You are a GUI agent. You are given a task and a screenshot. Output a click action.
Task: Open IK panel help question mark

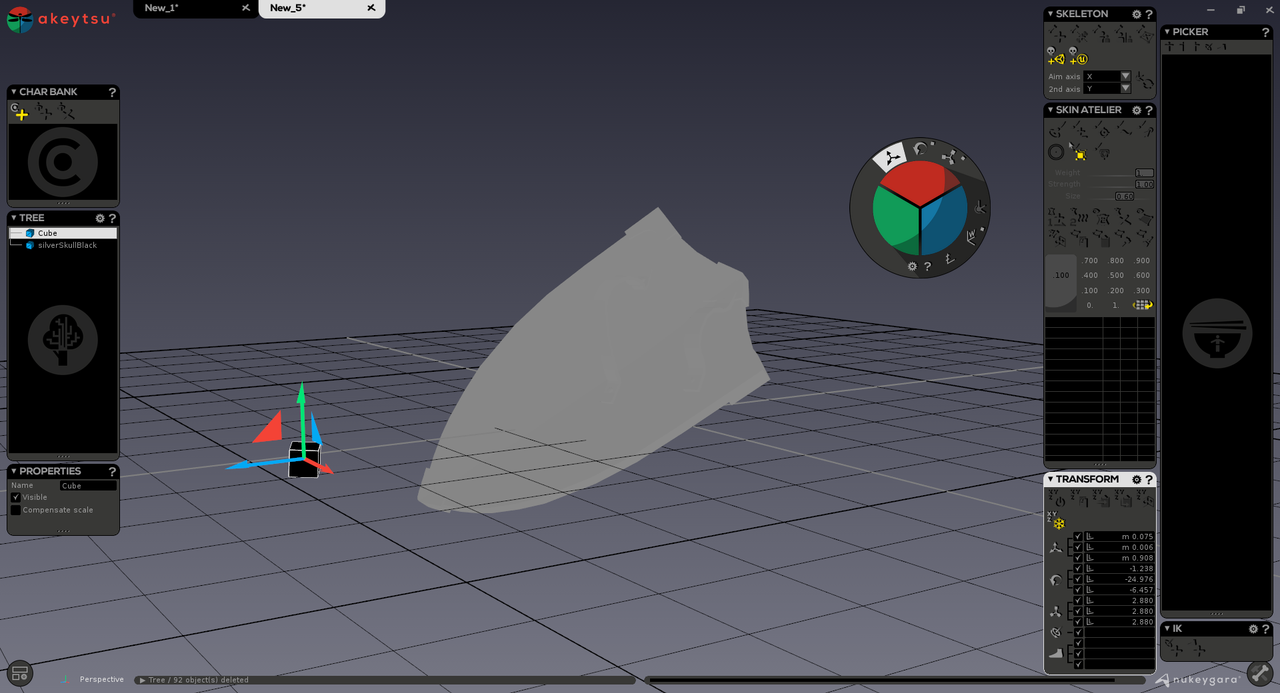1265,629
